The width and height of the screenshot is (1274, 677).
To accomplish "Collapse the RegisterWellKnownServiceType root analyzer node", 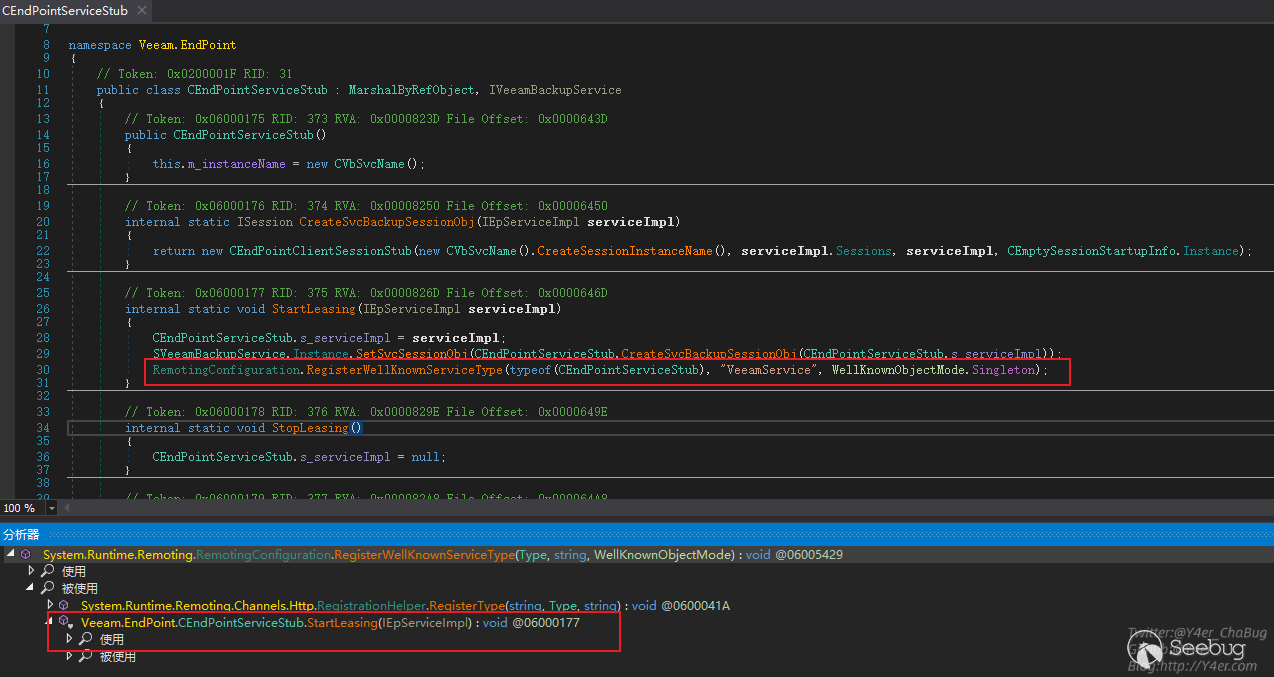I will click(10, 554).
